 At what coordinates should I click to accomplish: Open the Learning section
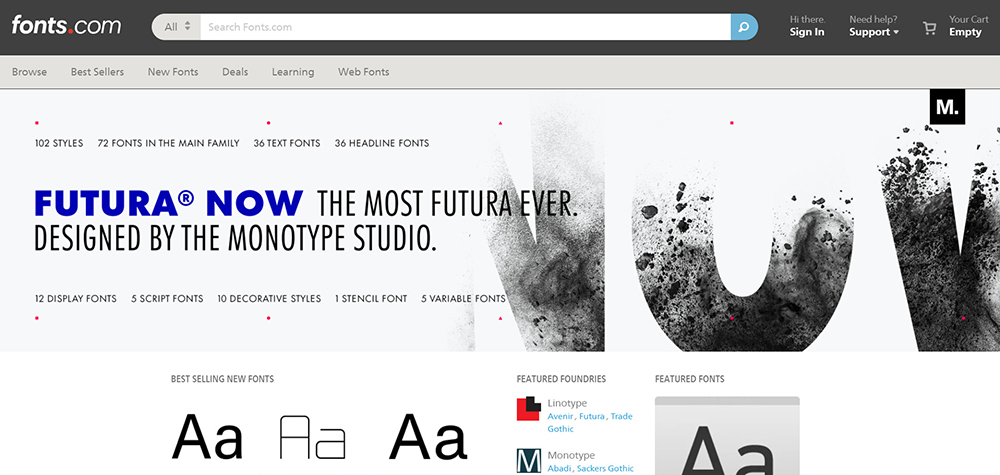pyautogui.click(x=293, y=72)
